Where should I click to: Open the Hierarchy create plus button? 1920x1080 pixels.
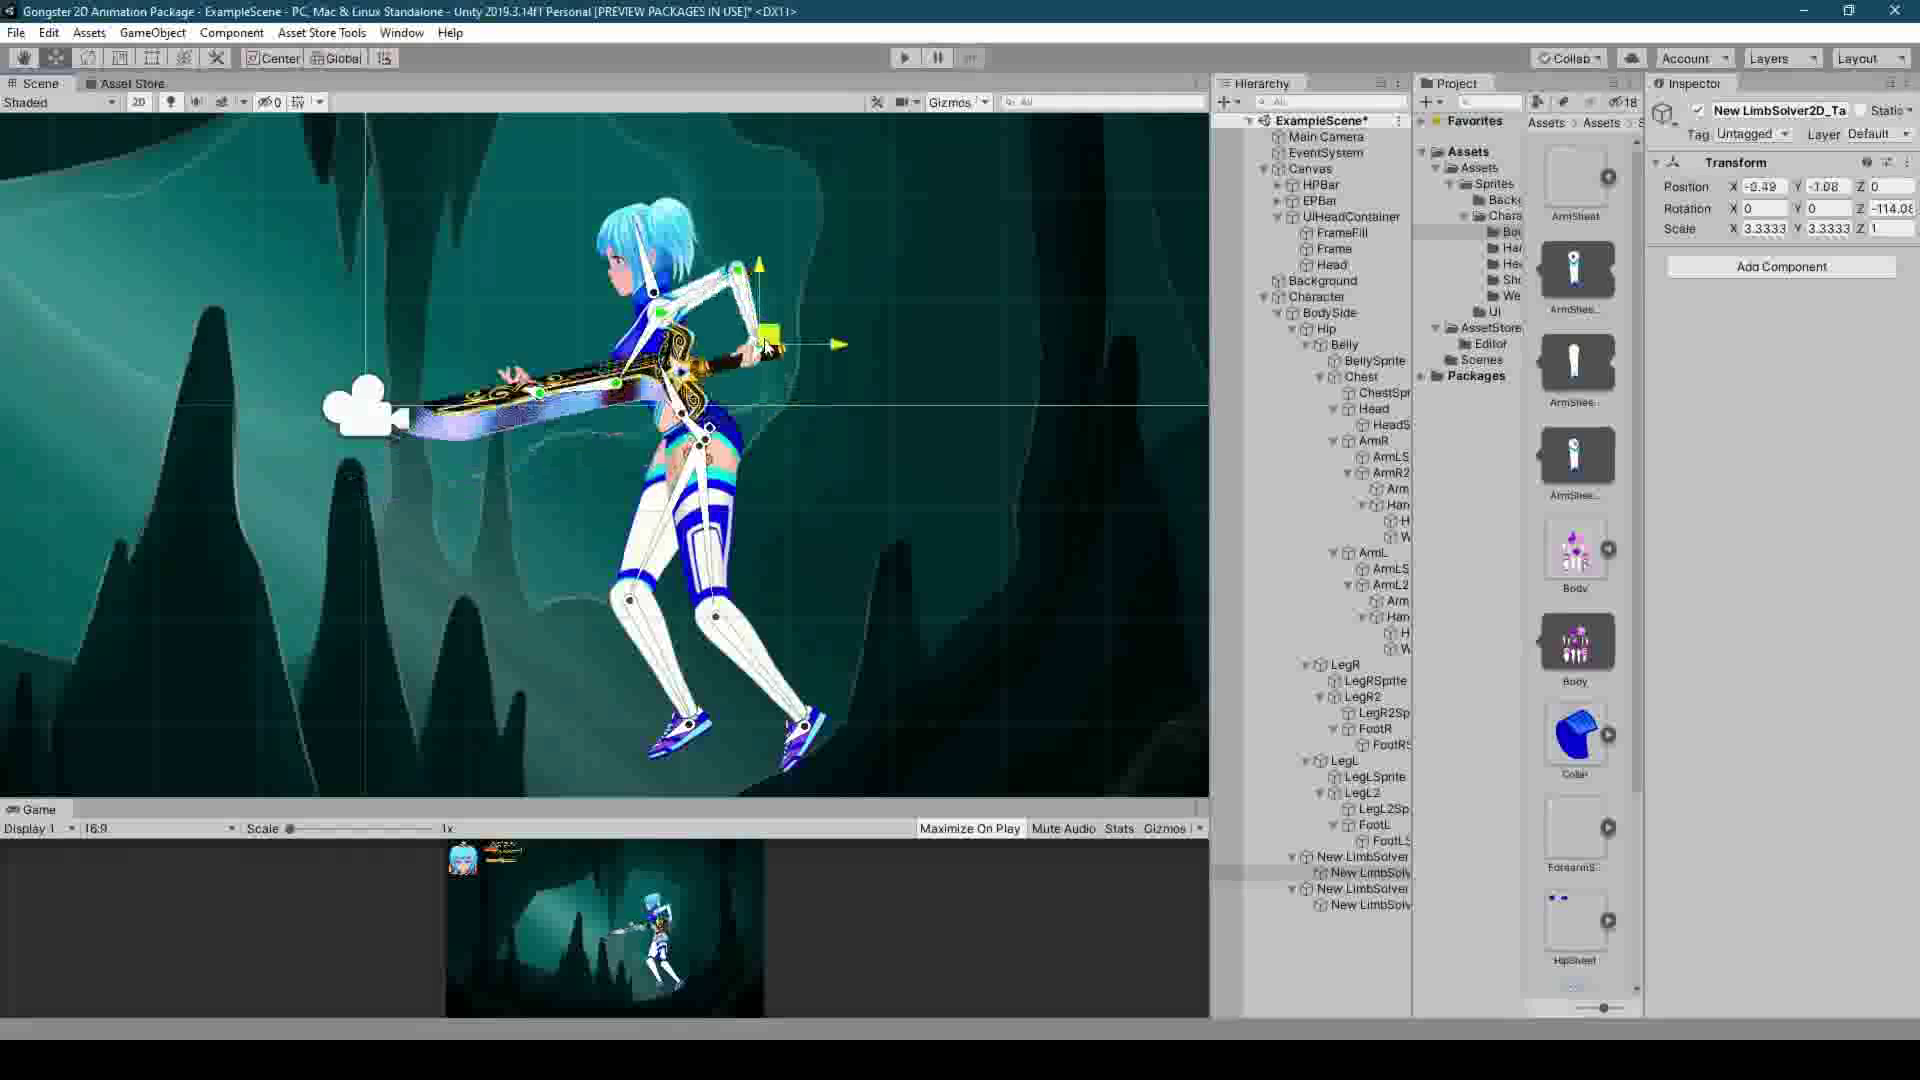point(1228,102)
